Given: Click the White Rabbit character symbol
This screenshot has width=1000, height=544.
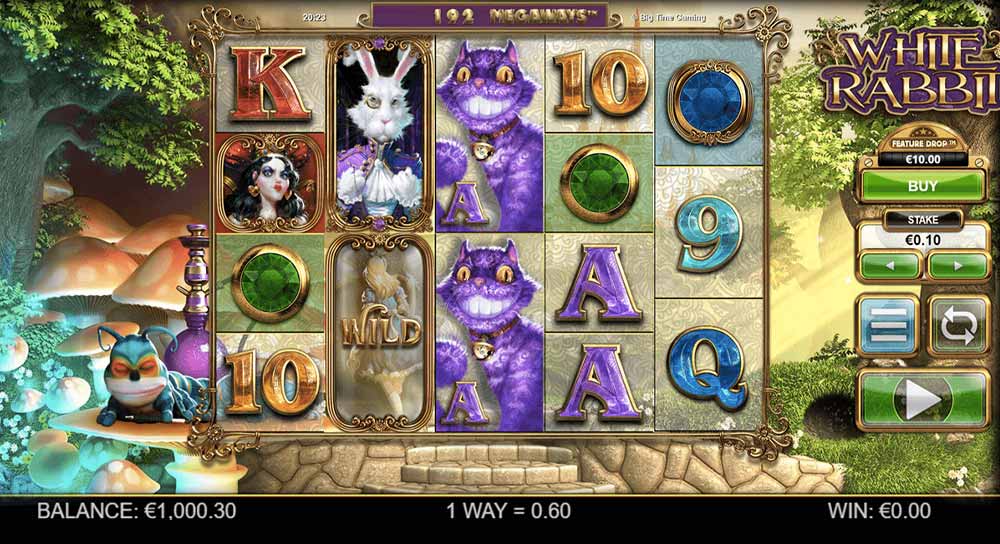Looking at the screenshot, I should click(x=380, y=135).
